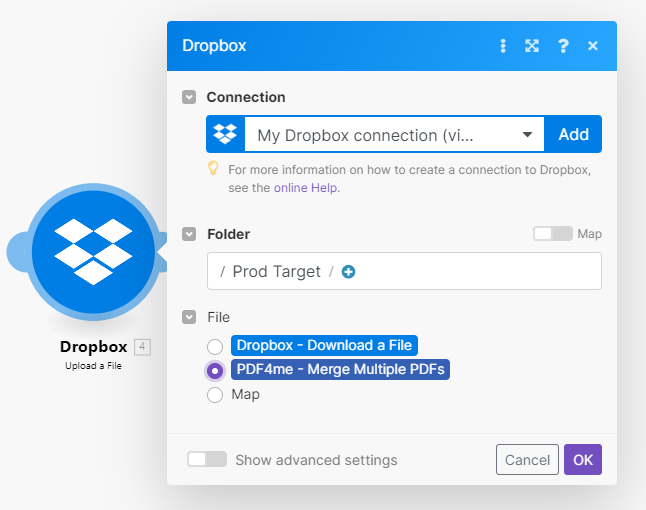The image size is (646, 510).
Task: Click the plus icon after Prod Target
Action: click(349, 272)
